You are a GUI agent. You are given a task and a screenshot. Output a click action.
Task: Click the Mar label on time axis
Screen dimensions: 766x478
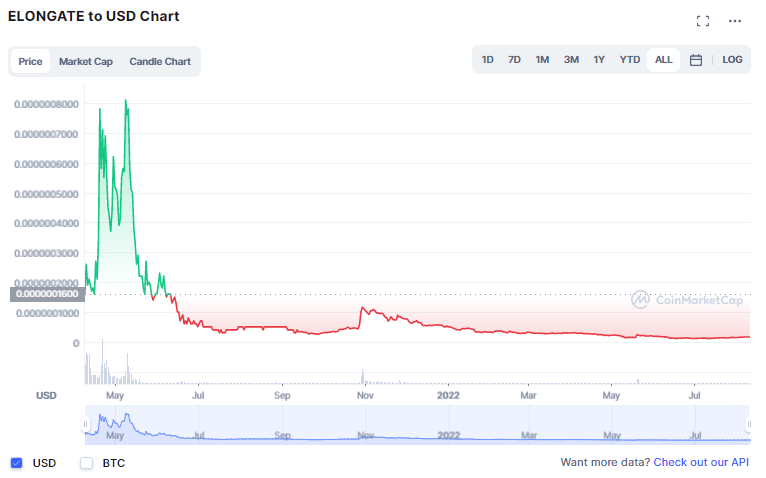[528, 395]
